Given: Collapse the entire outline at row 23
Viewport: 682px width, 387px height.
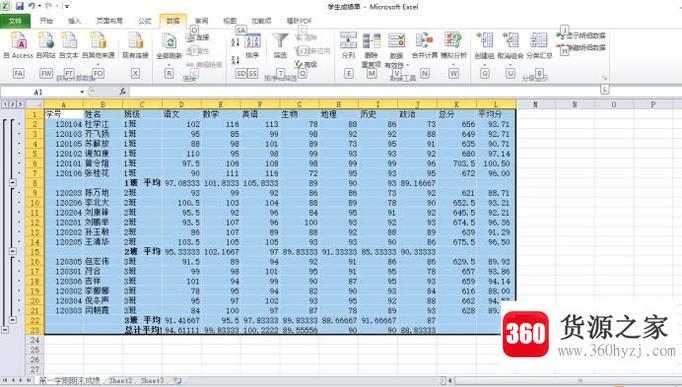Looking at the screenshot, I should [x=5, y=330].
